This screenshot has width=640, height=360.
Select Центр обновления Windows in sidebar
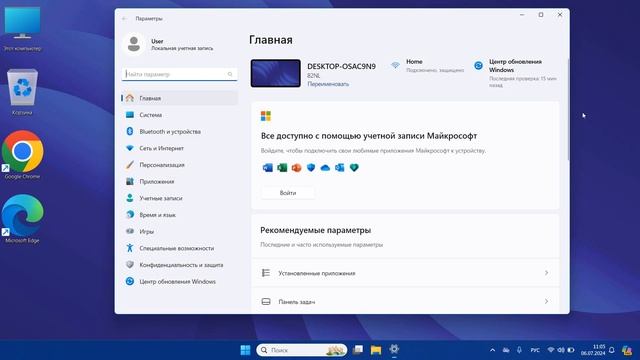pyautogui.click(x=180, y=282)
